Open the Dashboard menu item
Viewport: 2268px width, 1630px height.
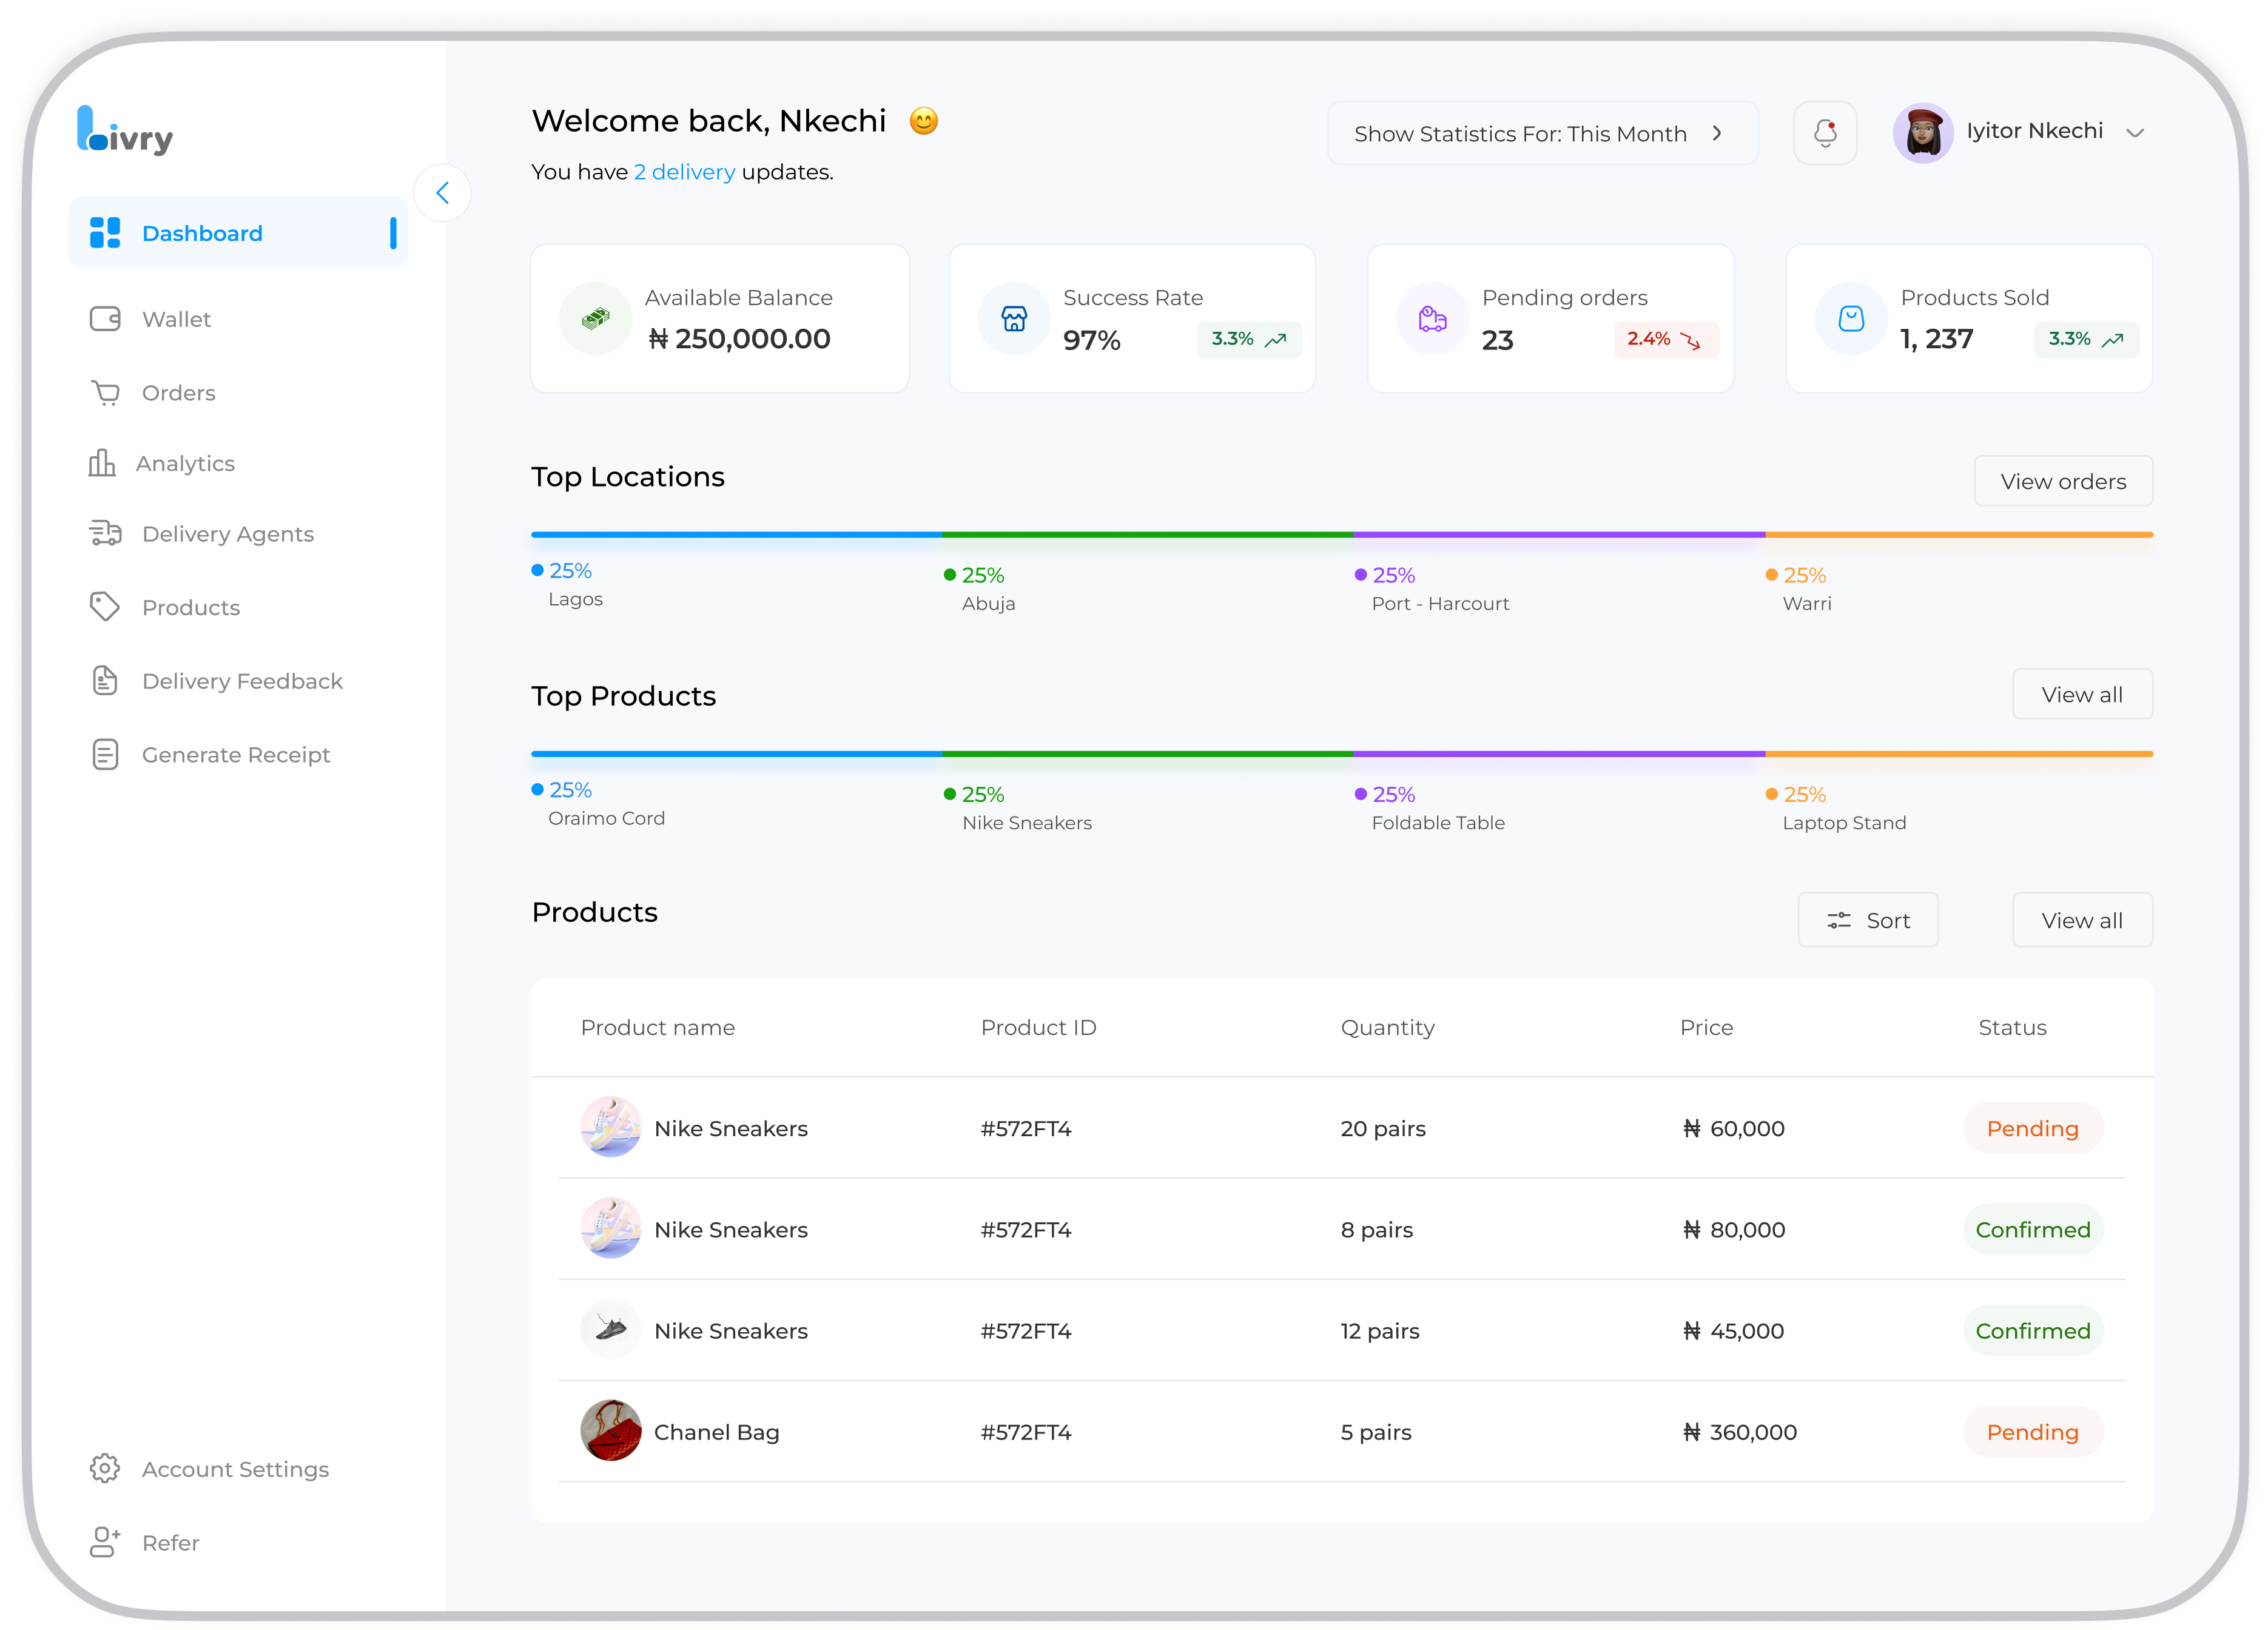(x=238, y=232)
